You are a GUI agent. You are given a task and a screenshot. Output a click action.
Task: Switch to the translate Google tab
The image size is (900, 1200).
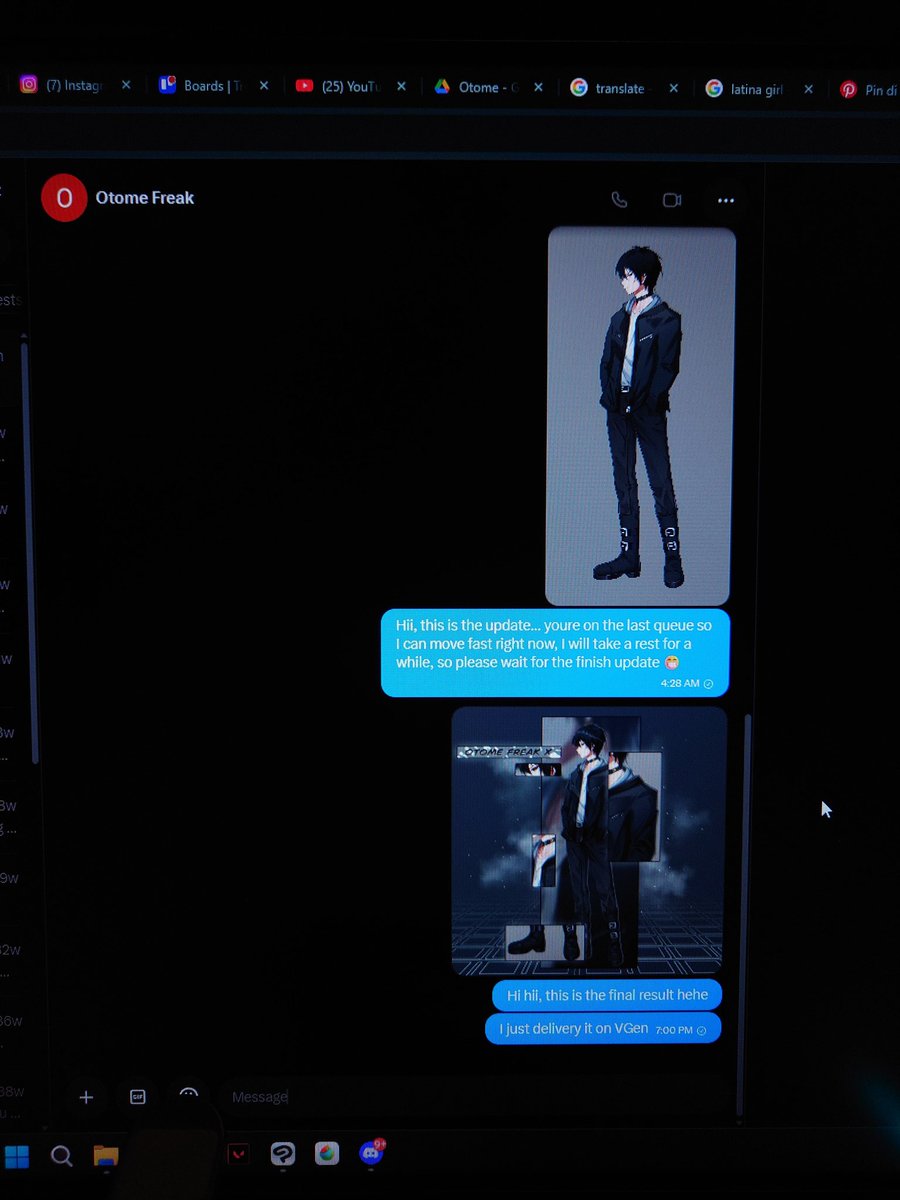pos(625,88)
